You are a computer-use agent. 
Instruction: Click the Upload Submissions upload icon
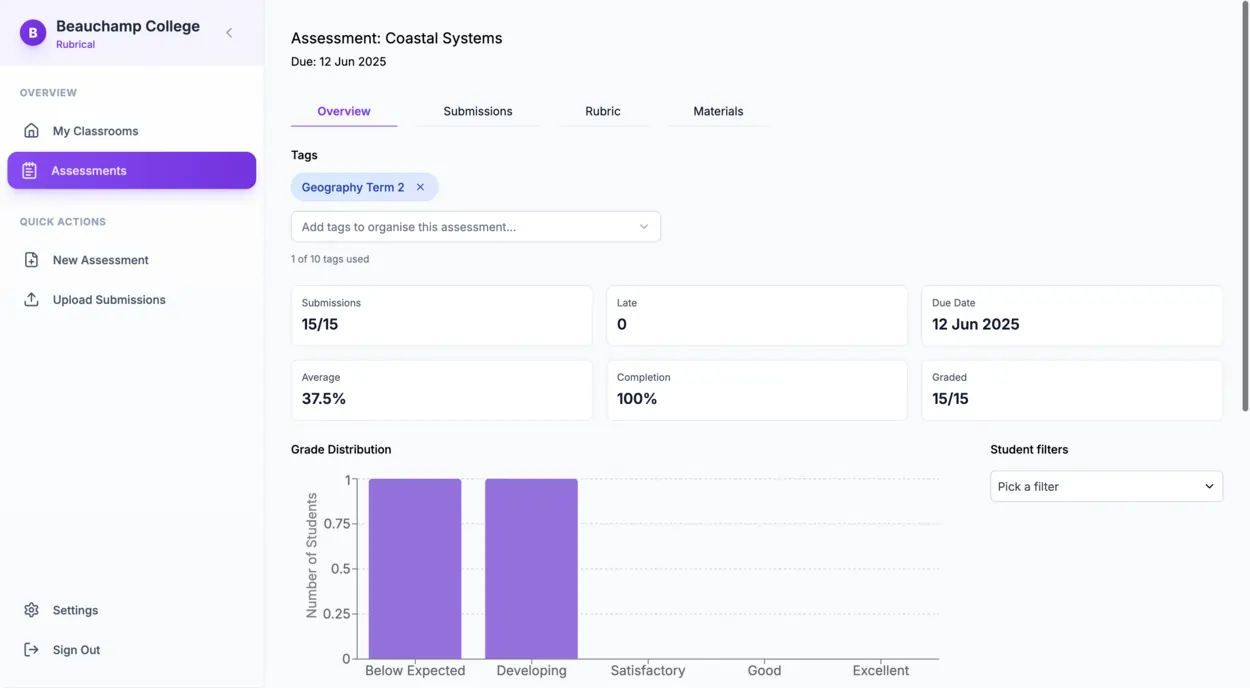[x=31, y=299]
